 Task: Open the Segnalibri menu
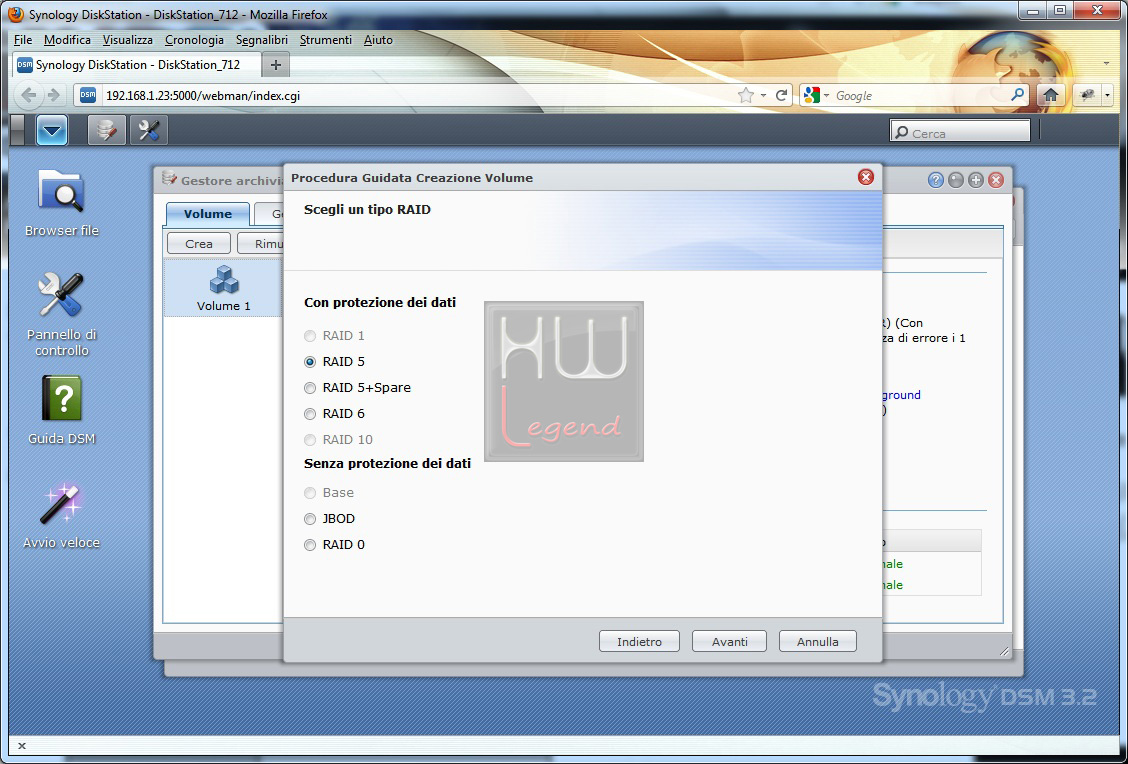pos(262,40)
